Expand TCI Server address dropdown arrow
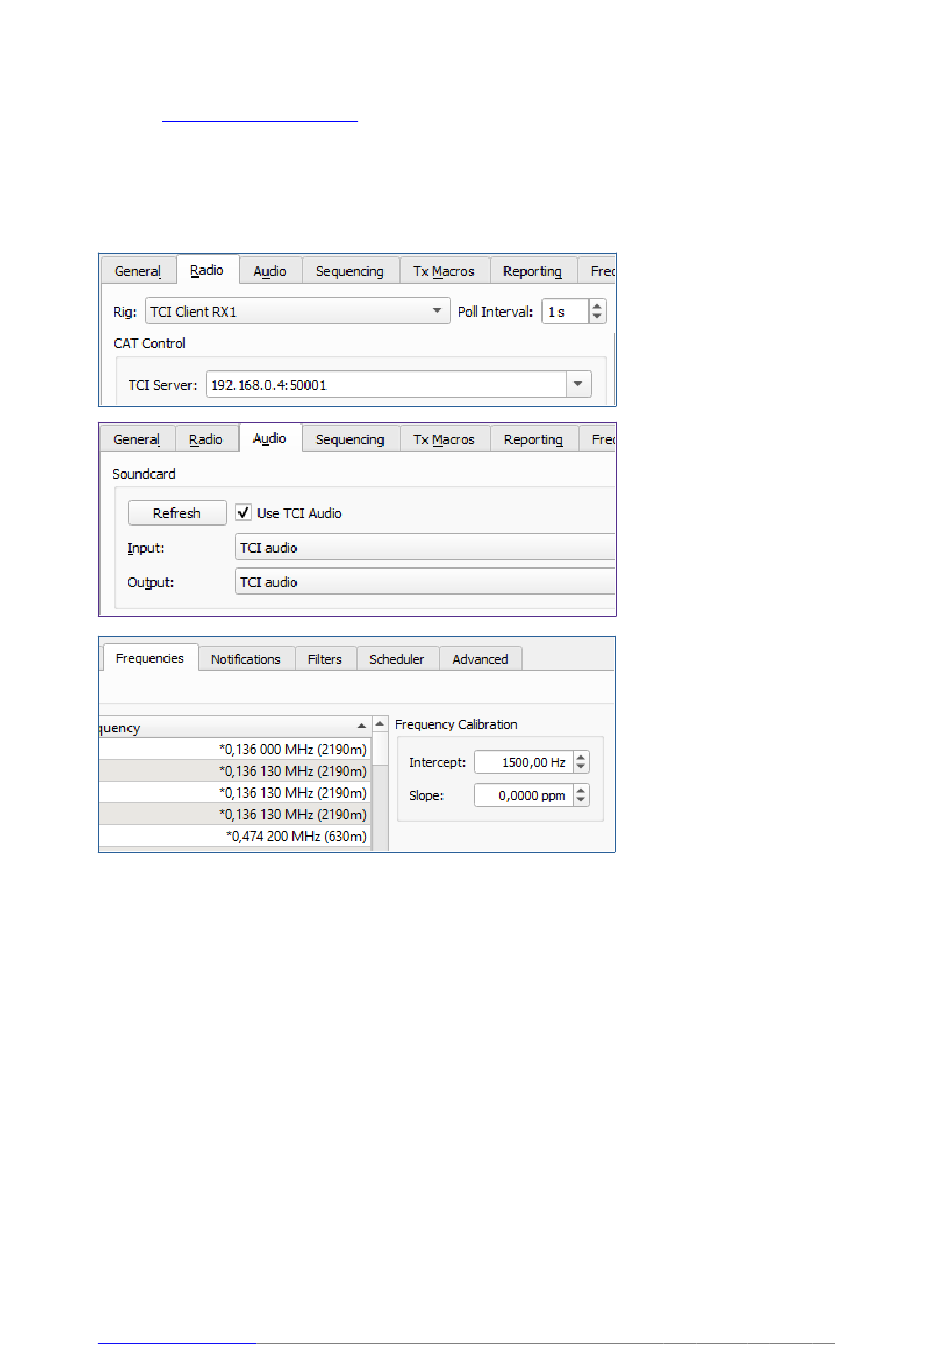The image size is (950, 1359). (578, 384)
